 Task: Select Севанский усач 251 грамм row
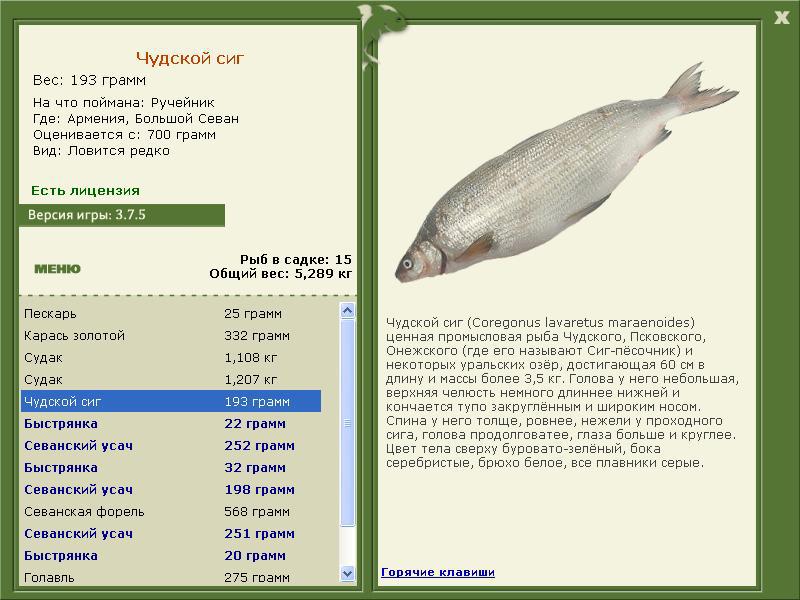pyautogui.click(x=171, y=533)
